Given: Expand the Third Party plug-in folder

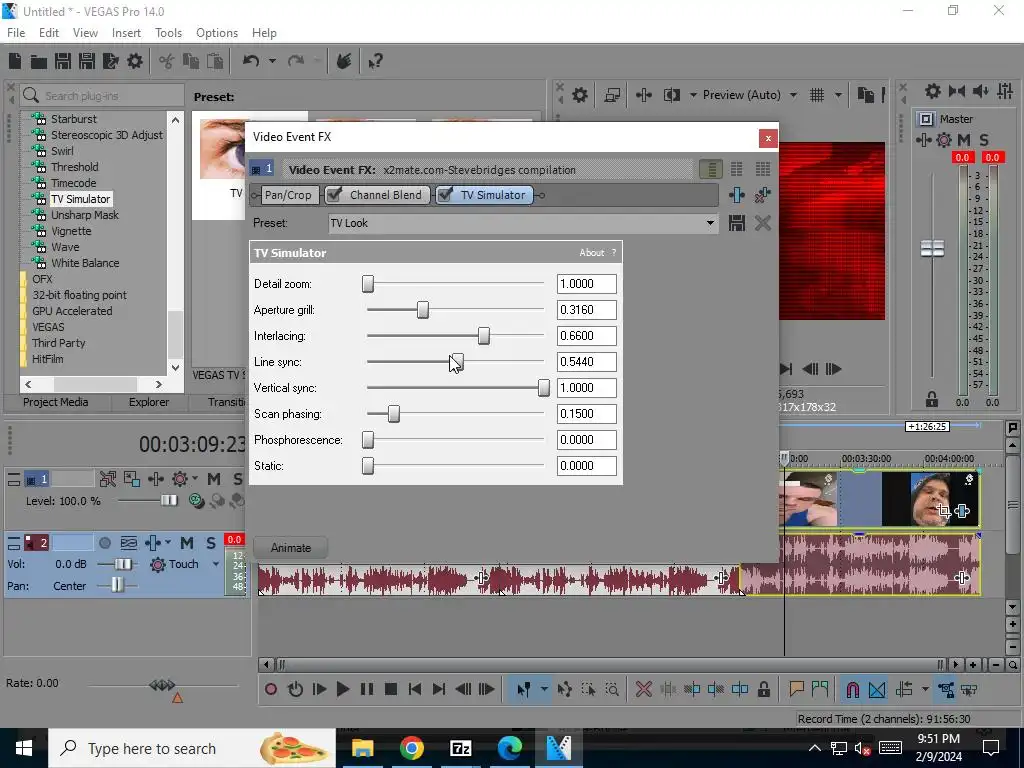Looking at the screenshot, I should tap(58, 343).
